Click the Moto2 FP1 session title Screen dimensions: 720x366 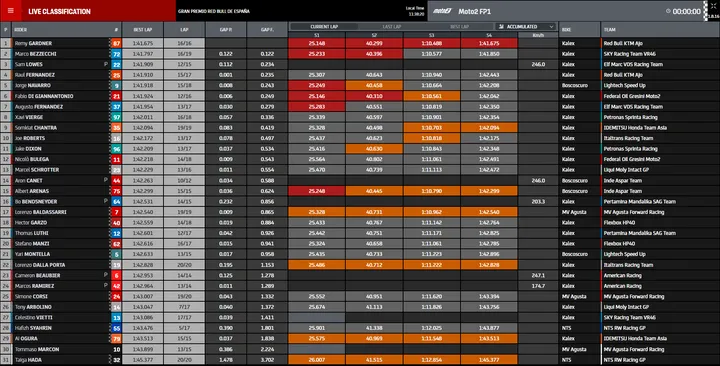475,11
